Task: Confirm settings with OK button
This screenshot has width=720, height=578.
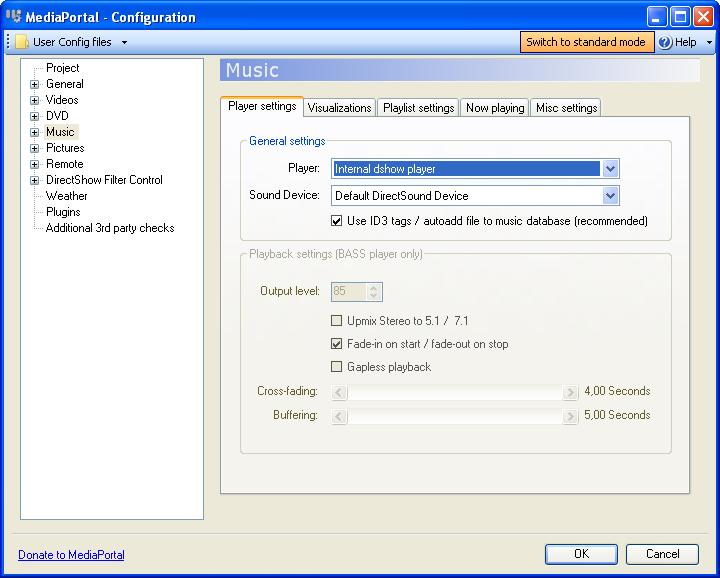Action: tap(581, 554)
